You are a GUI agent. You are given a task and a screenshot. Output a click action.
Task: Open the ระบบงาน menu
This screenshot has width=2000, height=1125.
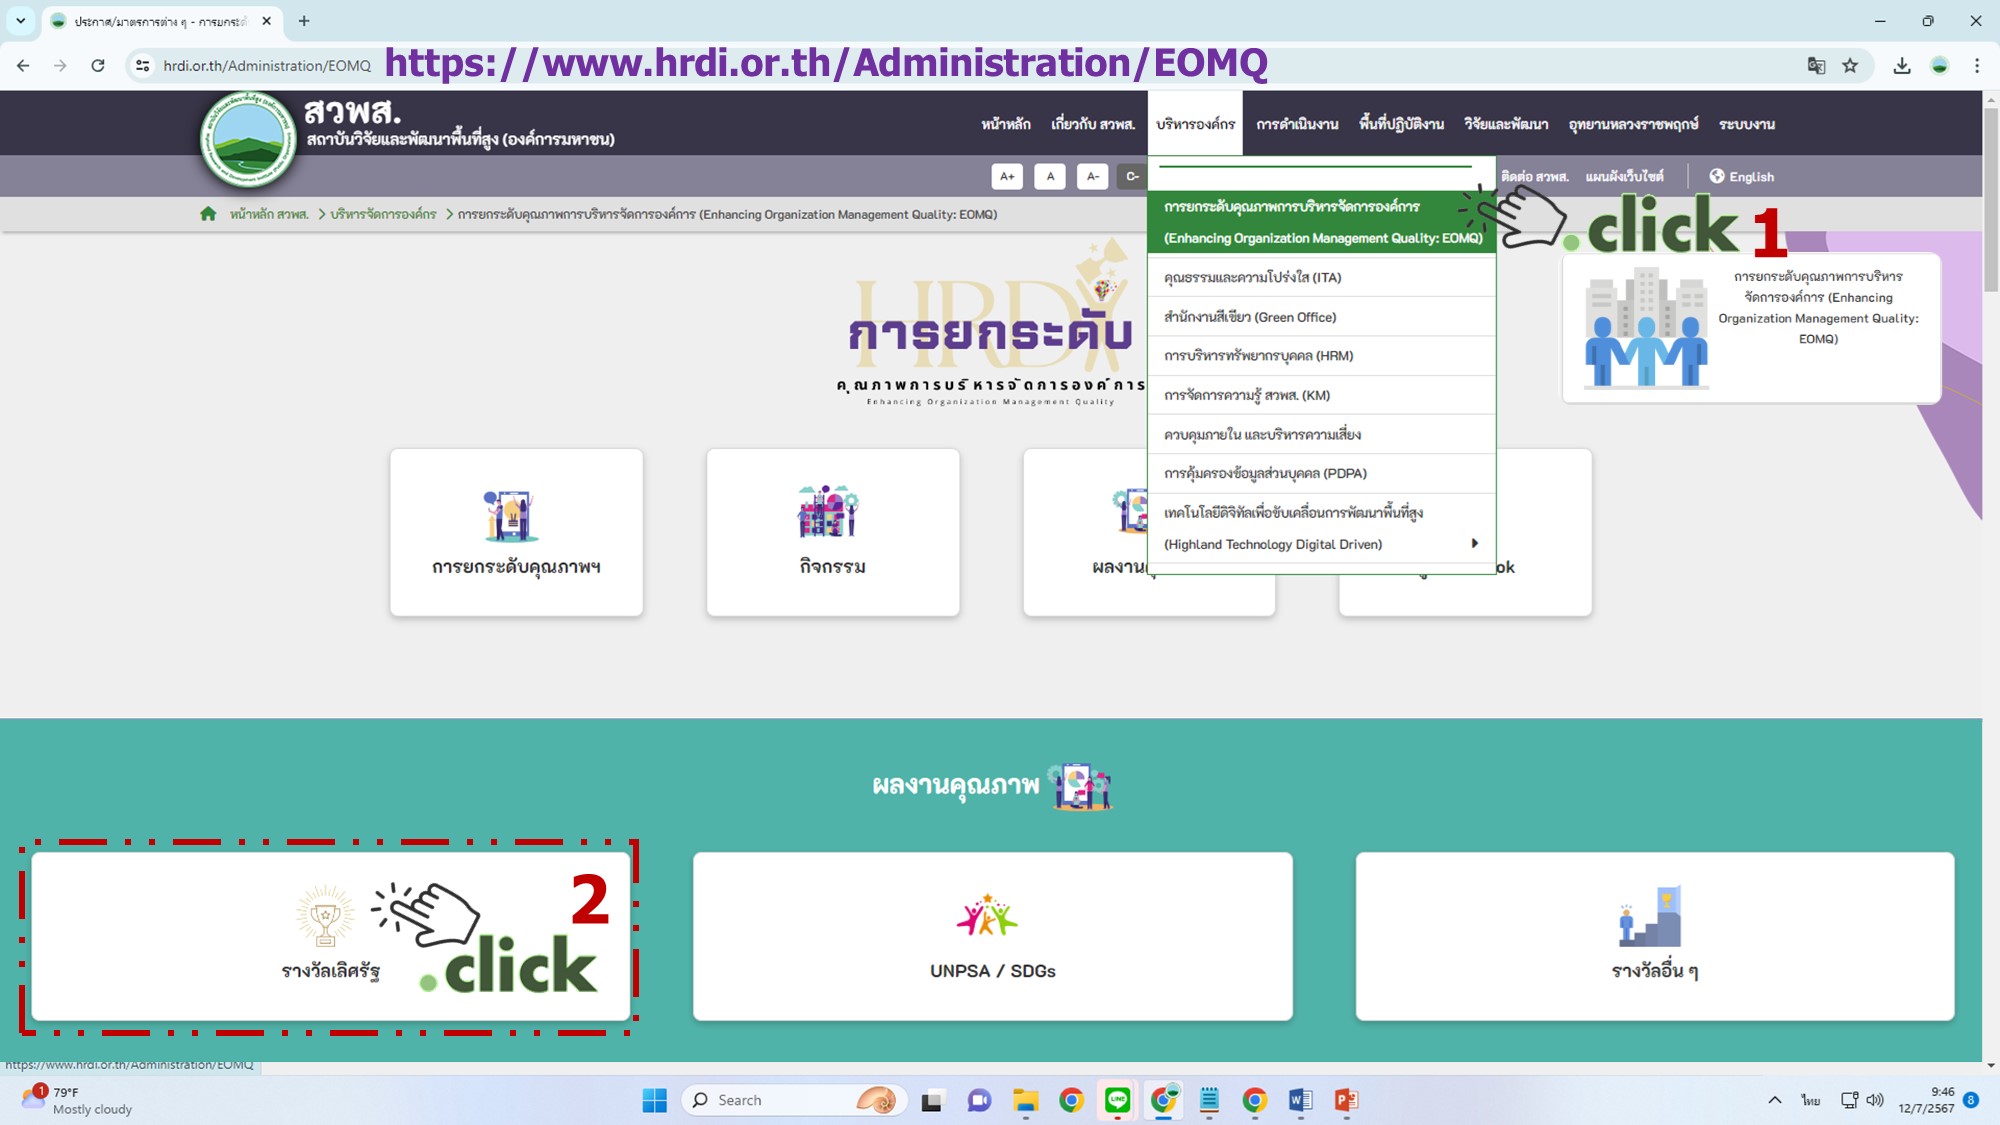[1747, 124]
